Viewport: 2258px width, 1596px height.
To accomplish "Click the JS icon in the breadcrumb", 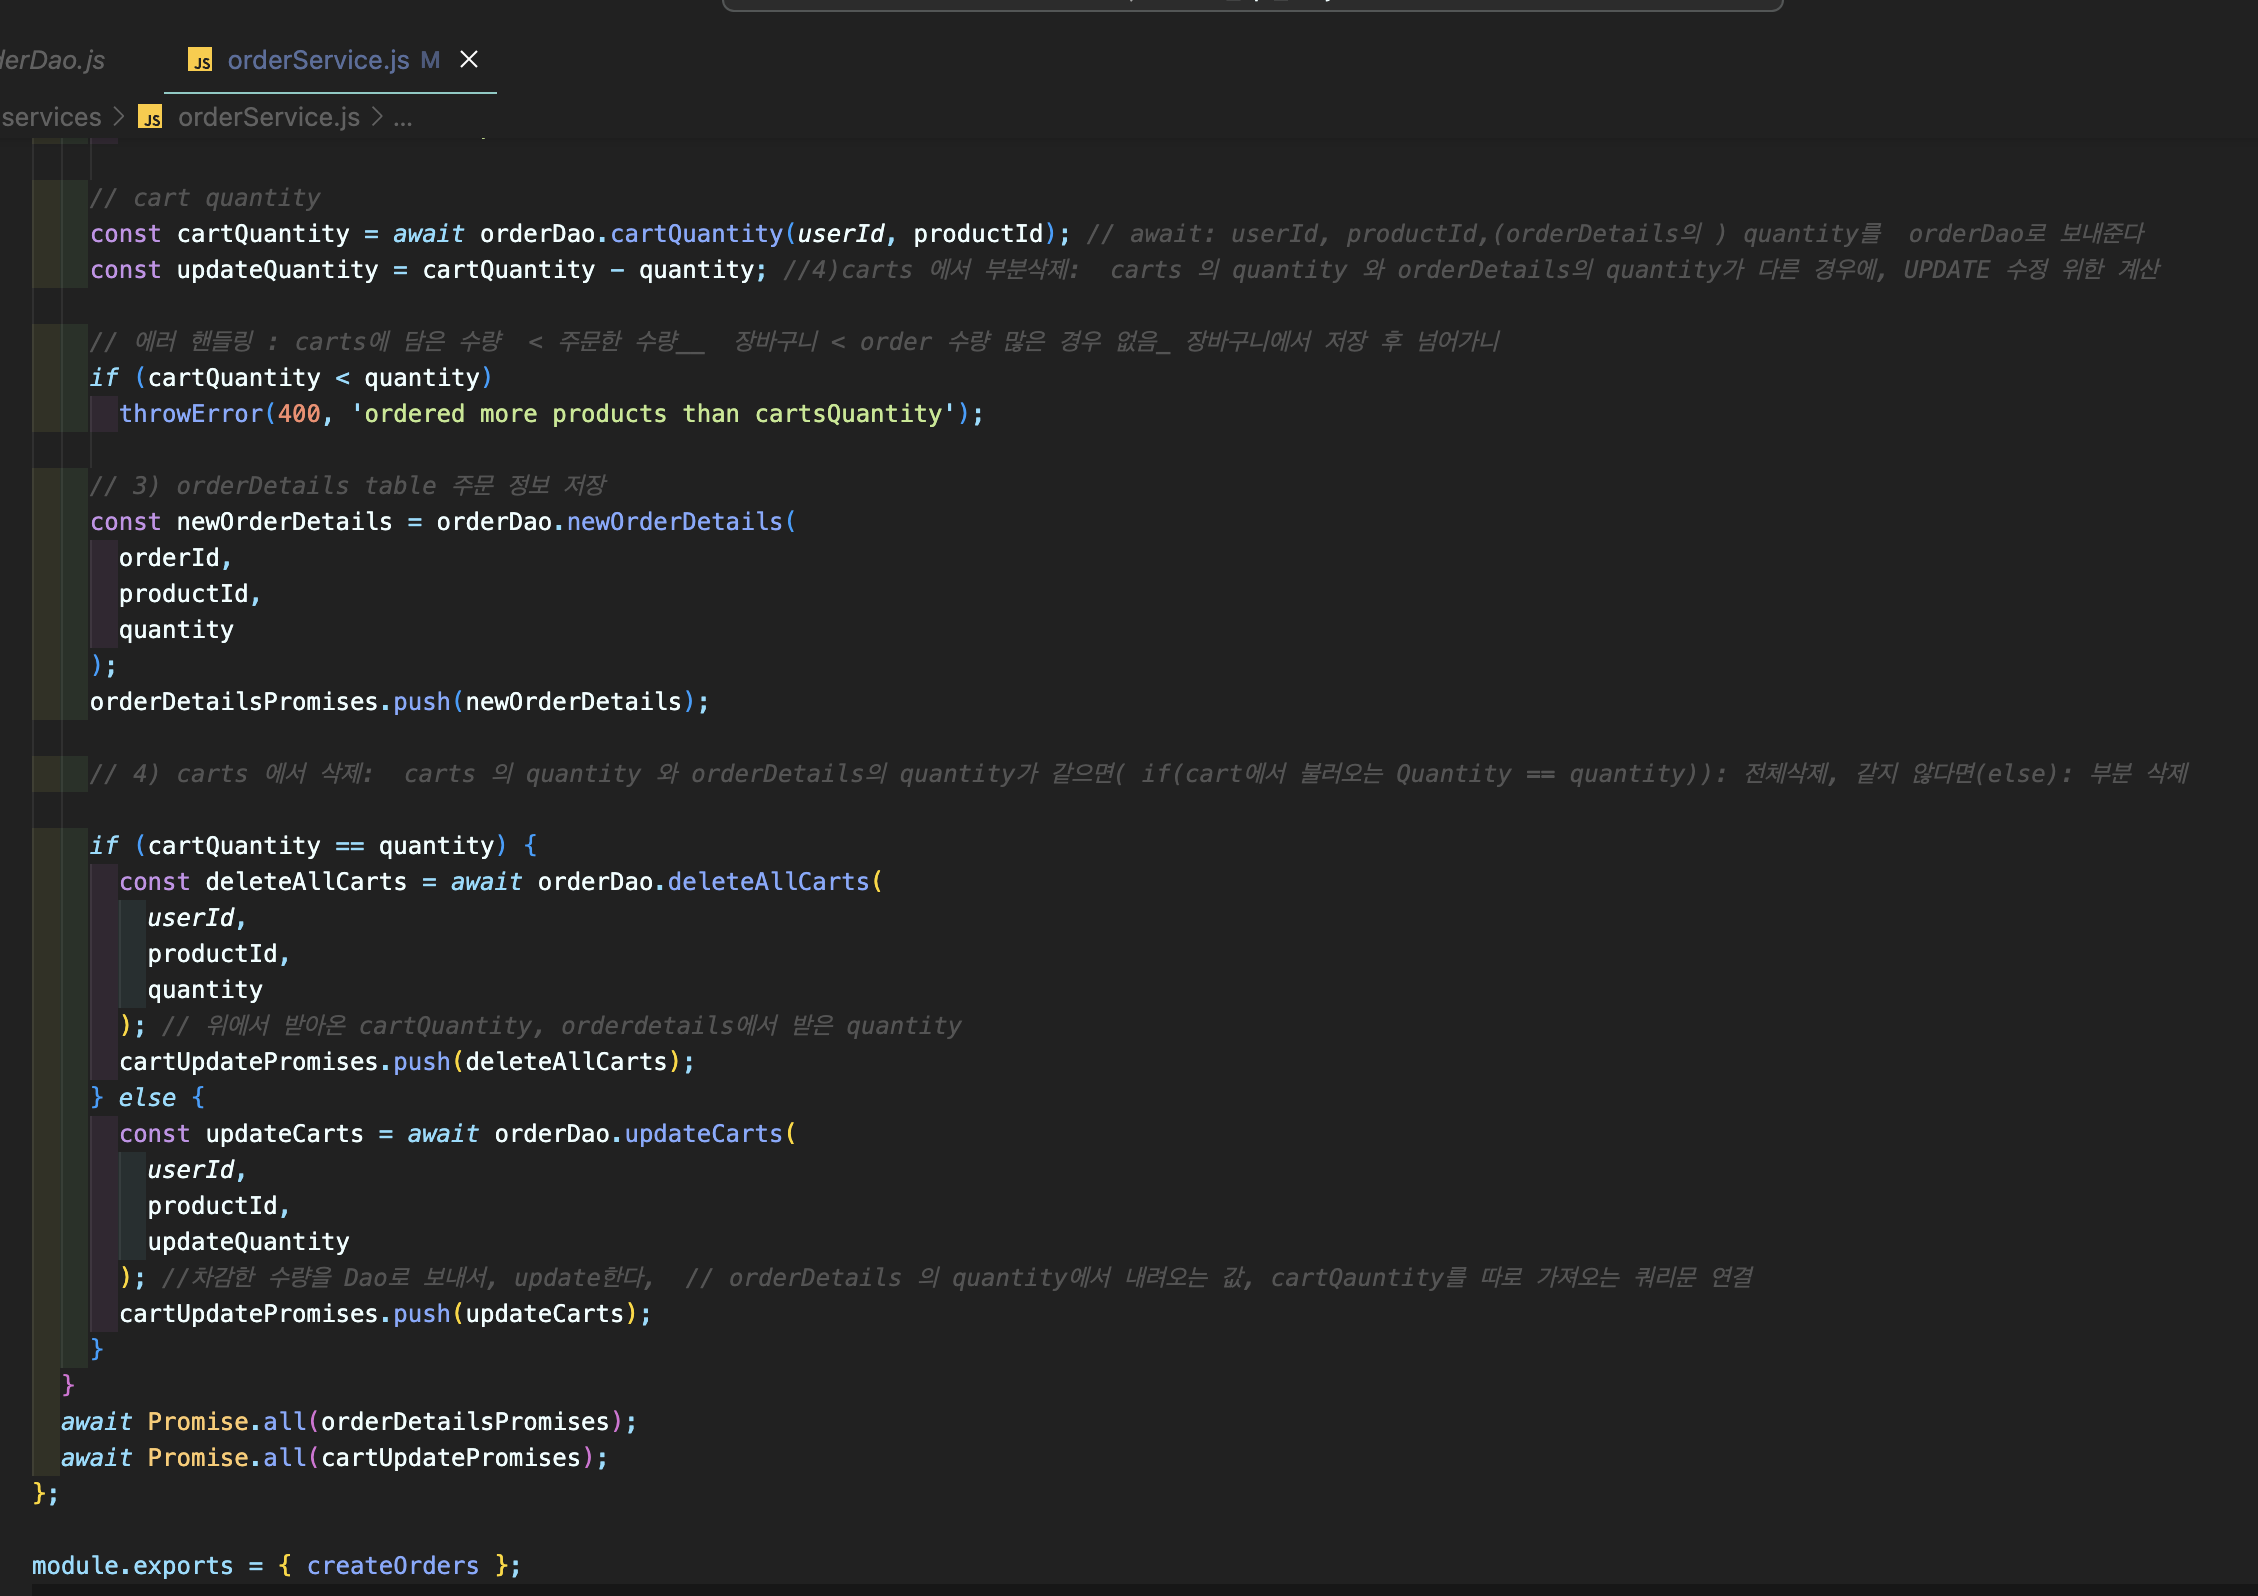I will [150, 118].
